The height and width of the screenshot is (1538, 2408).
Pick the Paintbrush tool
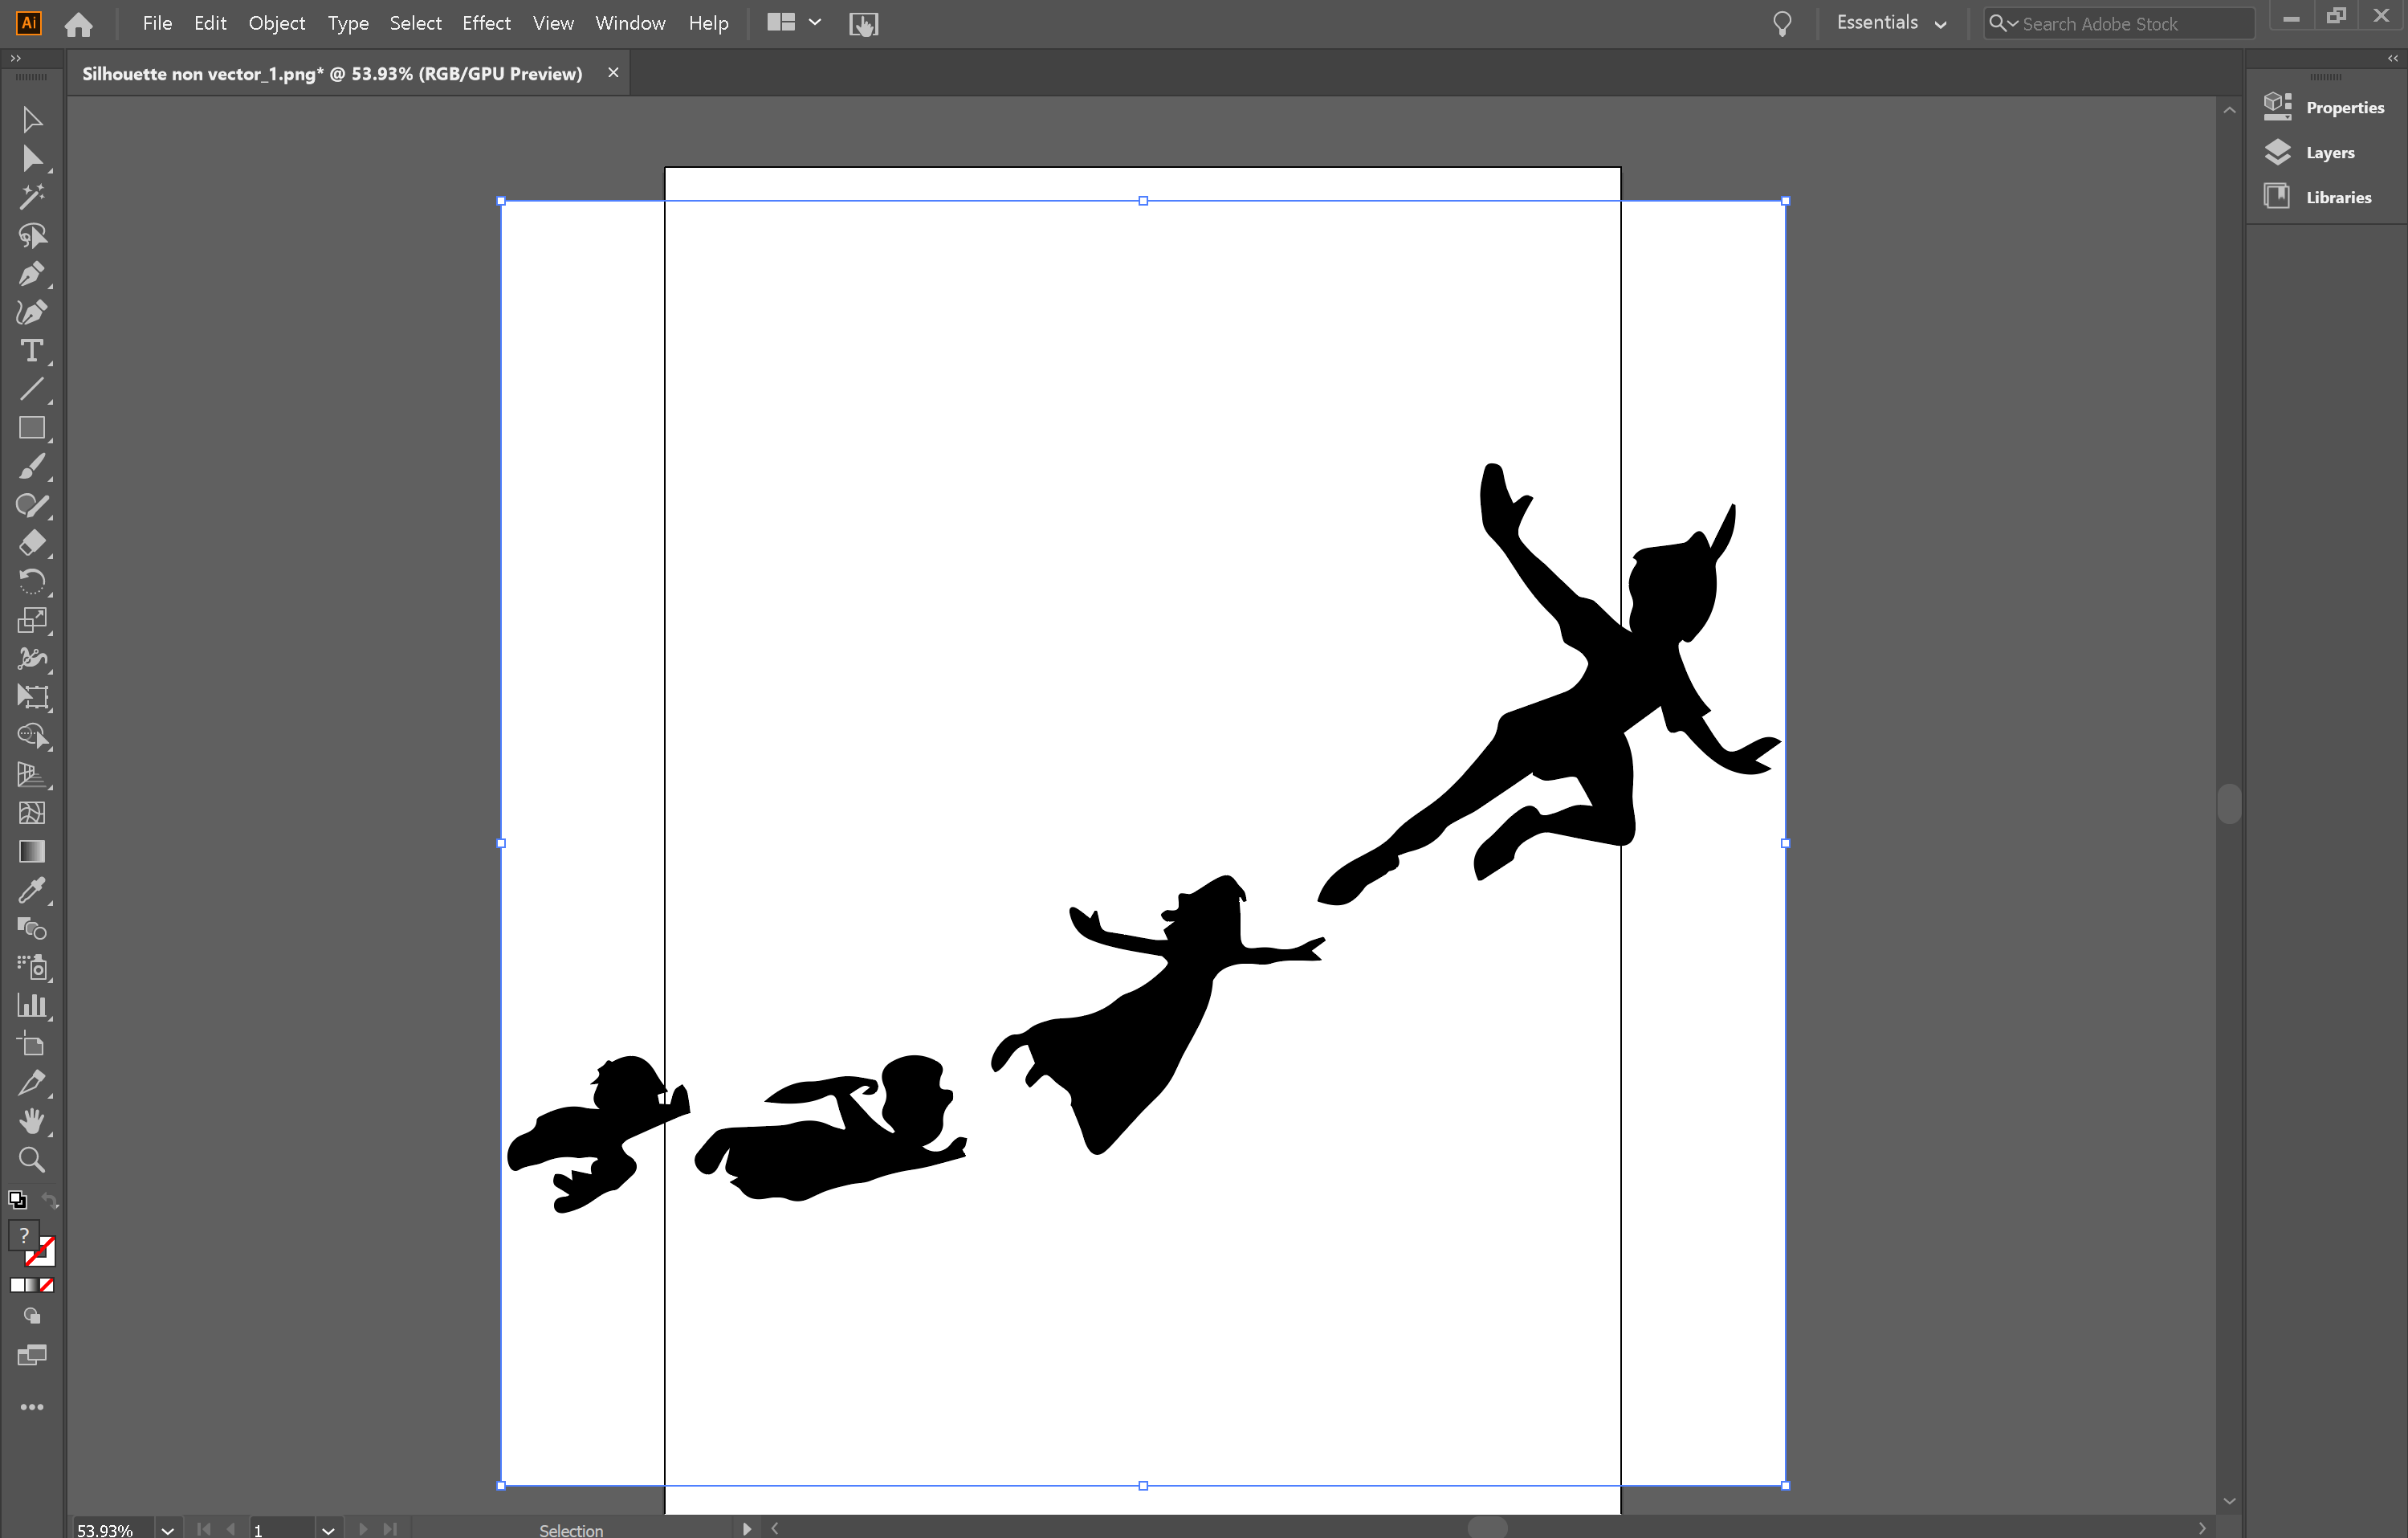coord(32,466)
